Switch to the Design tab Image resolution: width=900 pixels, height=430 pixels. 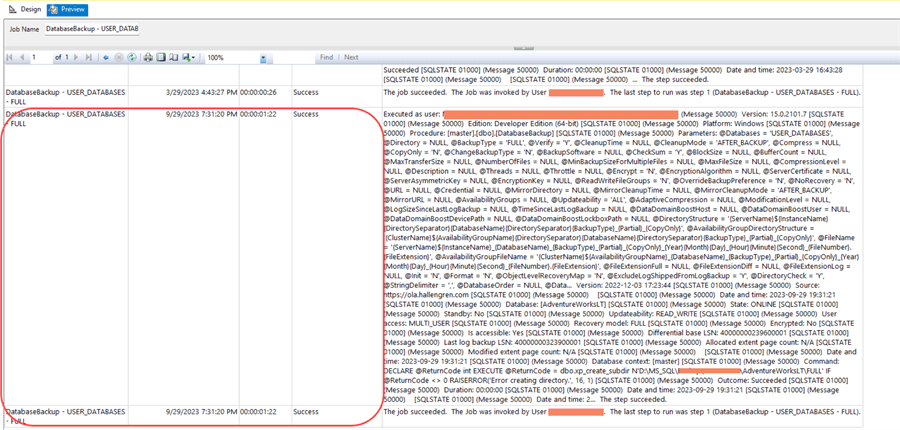[x=24, y=8]
